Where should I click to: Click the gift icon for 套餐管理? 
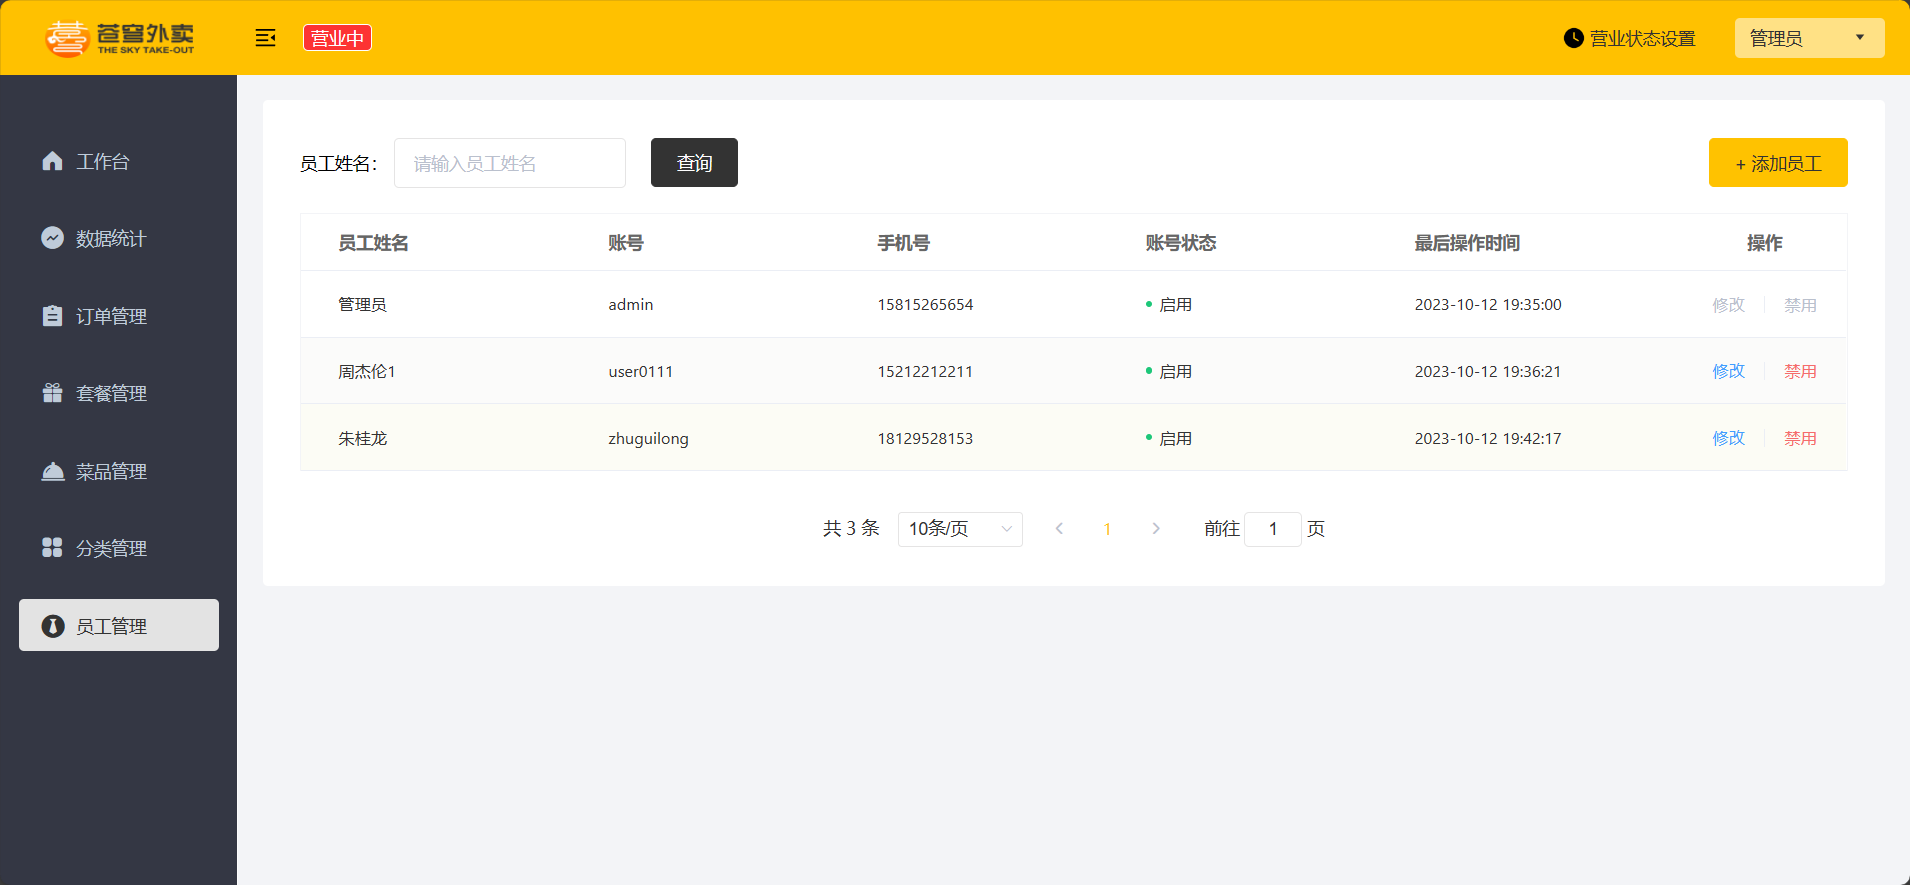click(x=52, y=393)
